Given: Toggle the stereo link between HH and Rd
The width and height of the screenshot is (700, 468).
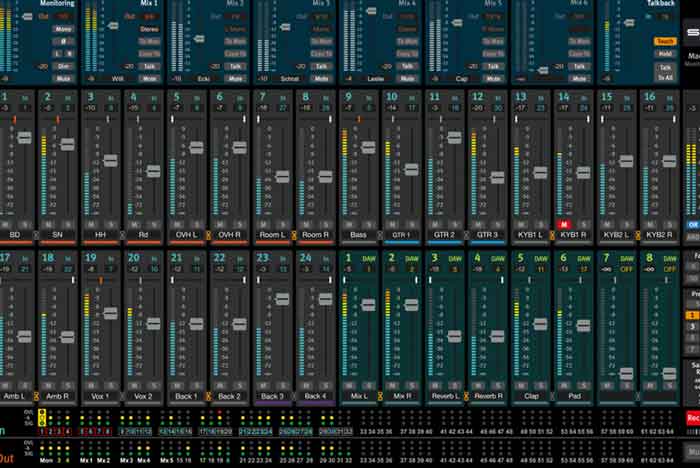Looking at the screenshot, I should click(122, 235).
